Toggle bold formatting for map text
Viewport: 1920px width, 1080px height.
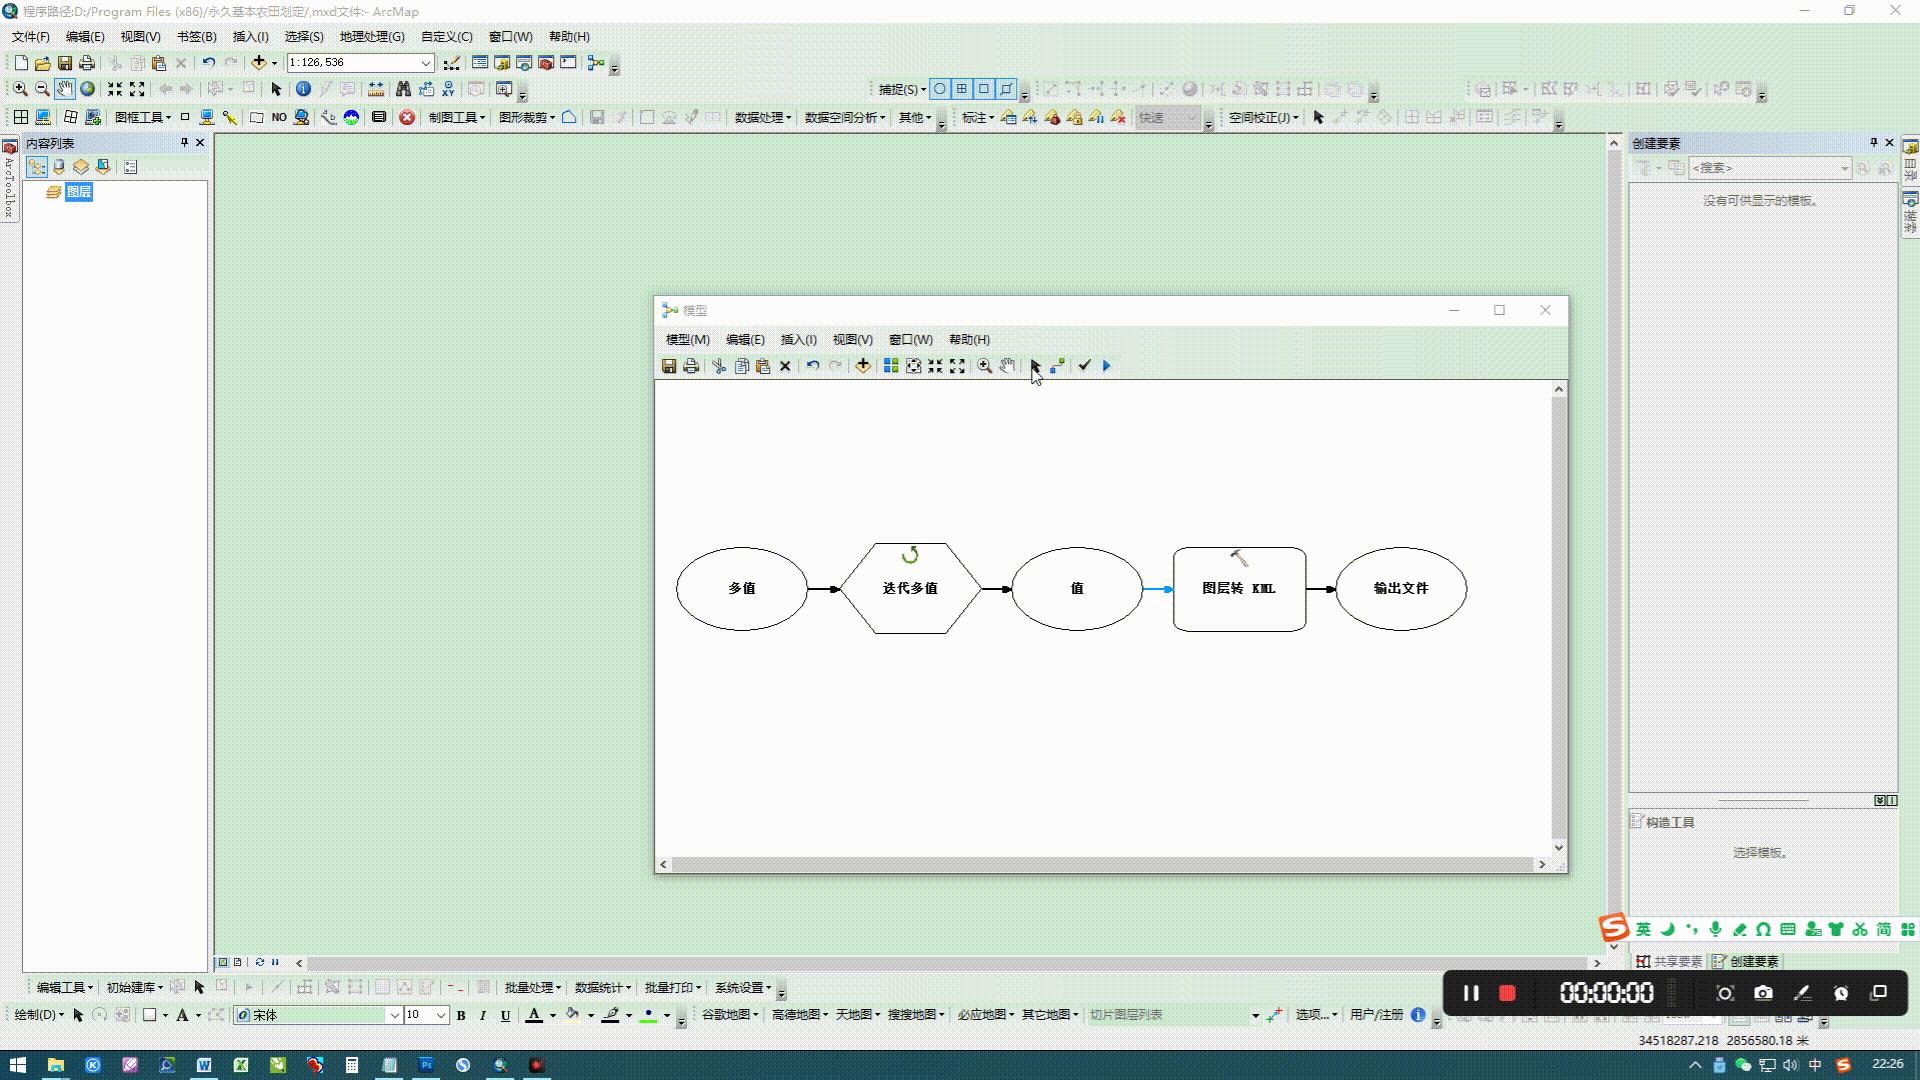click(x=461, y=1015)
